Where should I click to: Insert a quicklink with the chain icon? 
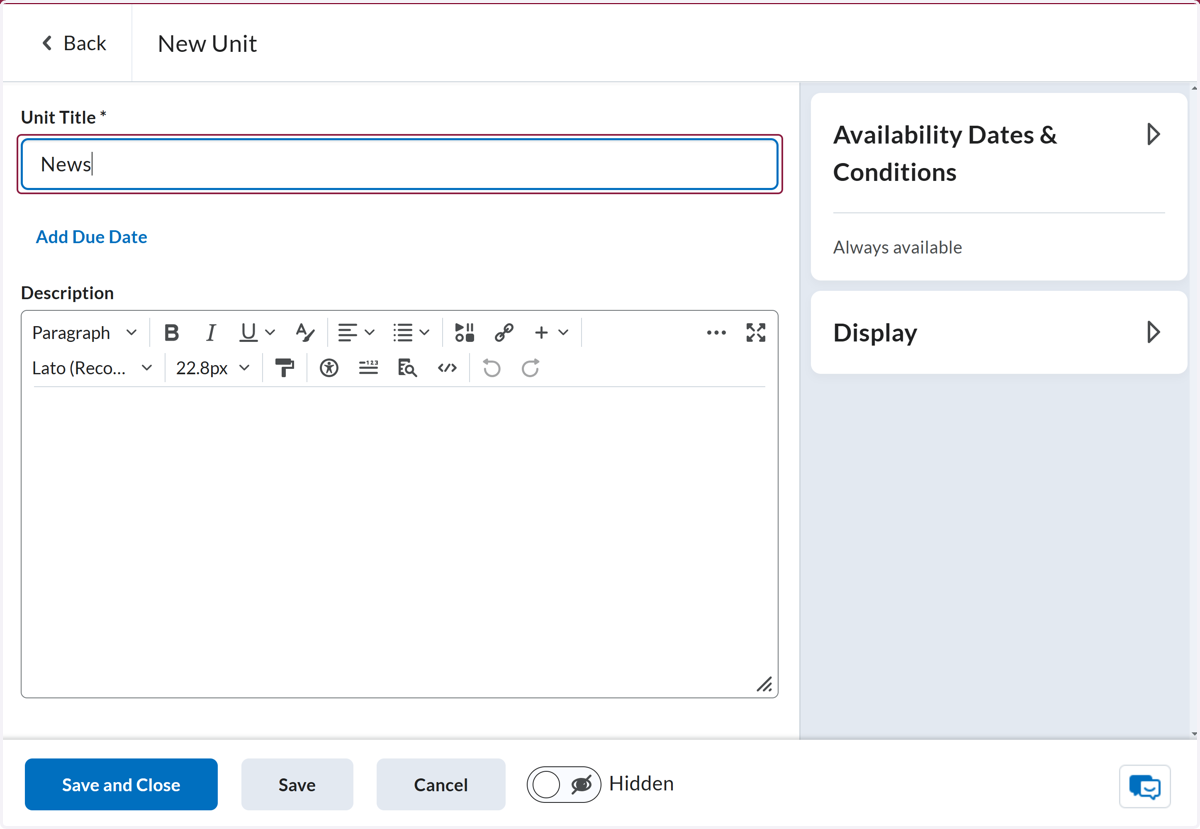(x=504, y=332)
